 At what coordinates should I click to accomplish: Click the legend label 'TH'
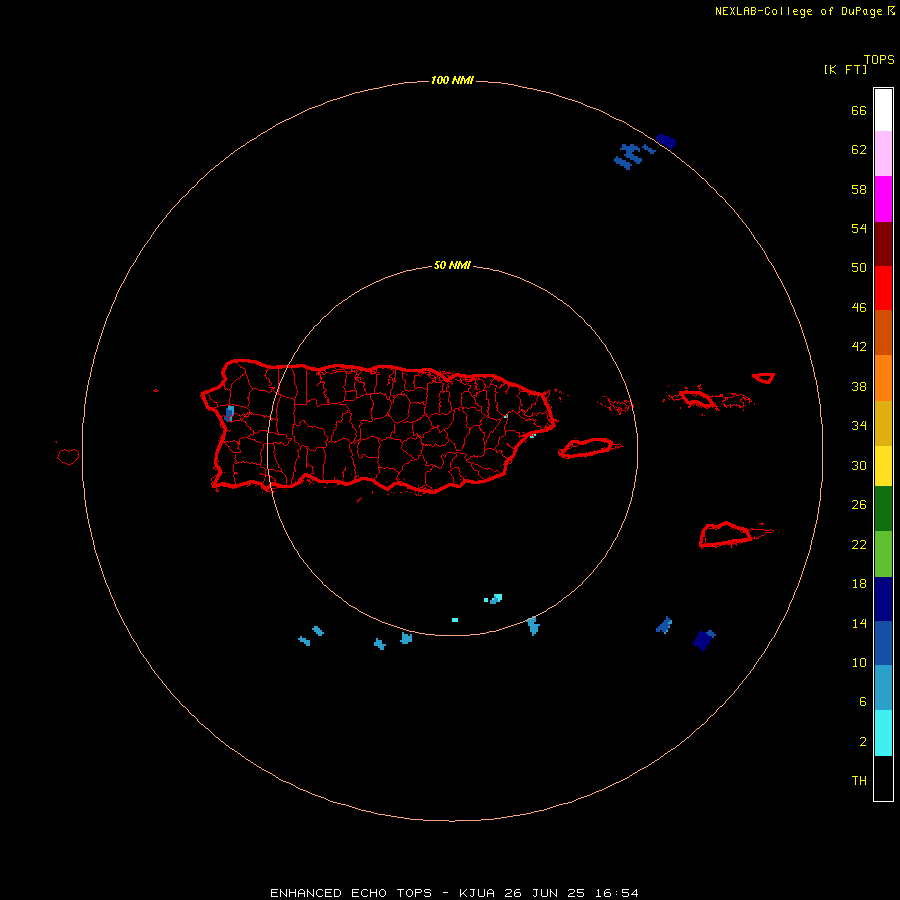859,780
